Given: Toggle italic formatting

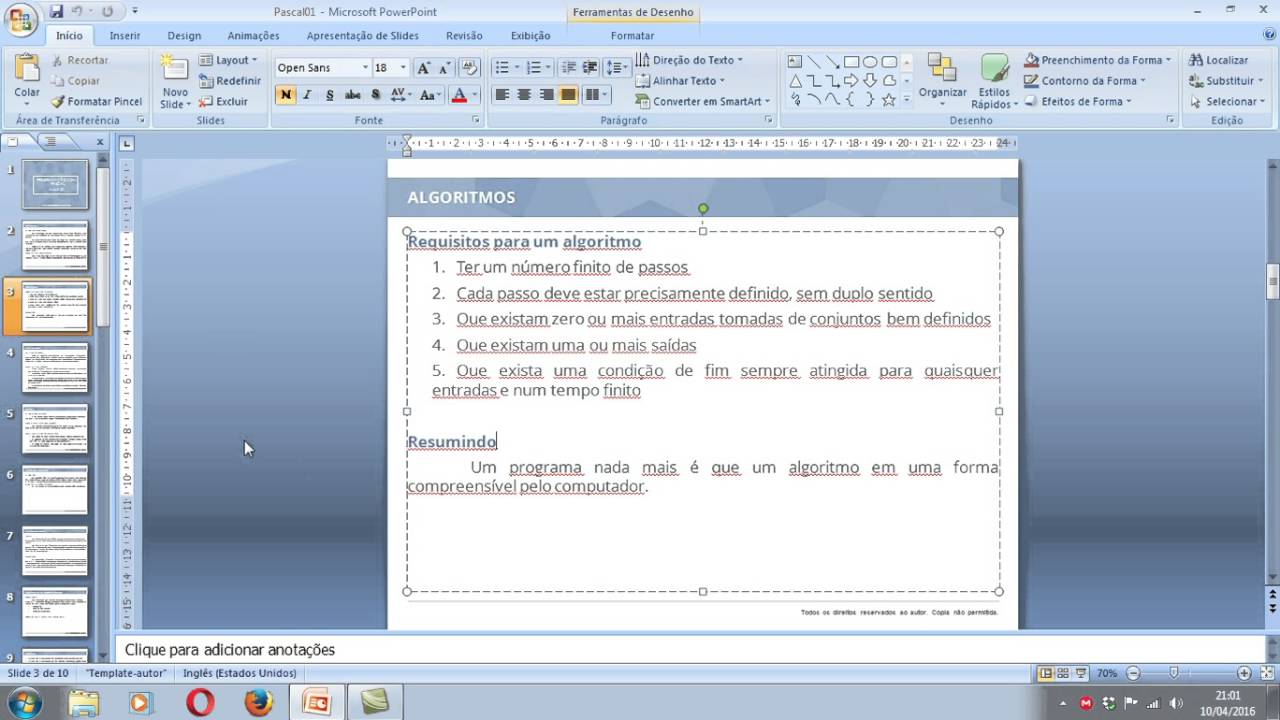Looking at the screenshot, I should tap(307, 95).
